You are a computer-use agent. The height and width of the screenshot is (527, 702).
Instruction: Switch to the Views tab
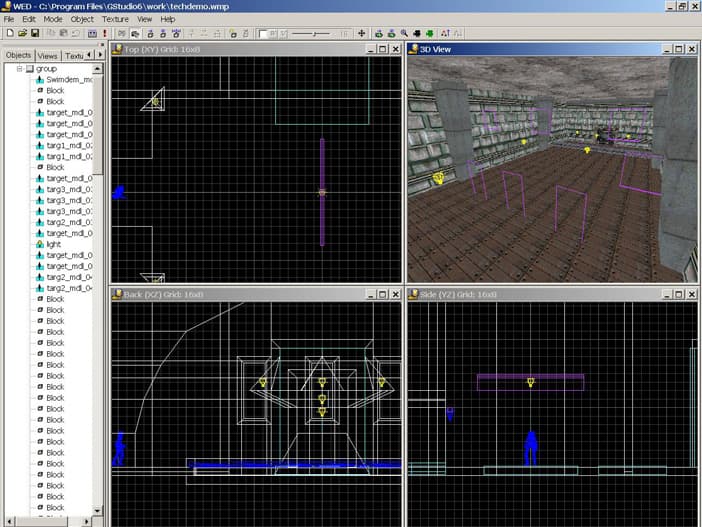coord(47,56)
